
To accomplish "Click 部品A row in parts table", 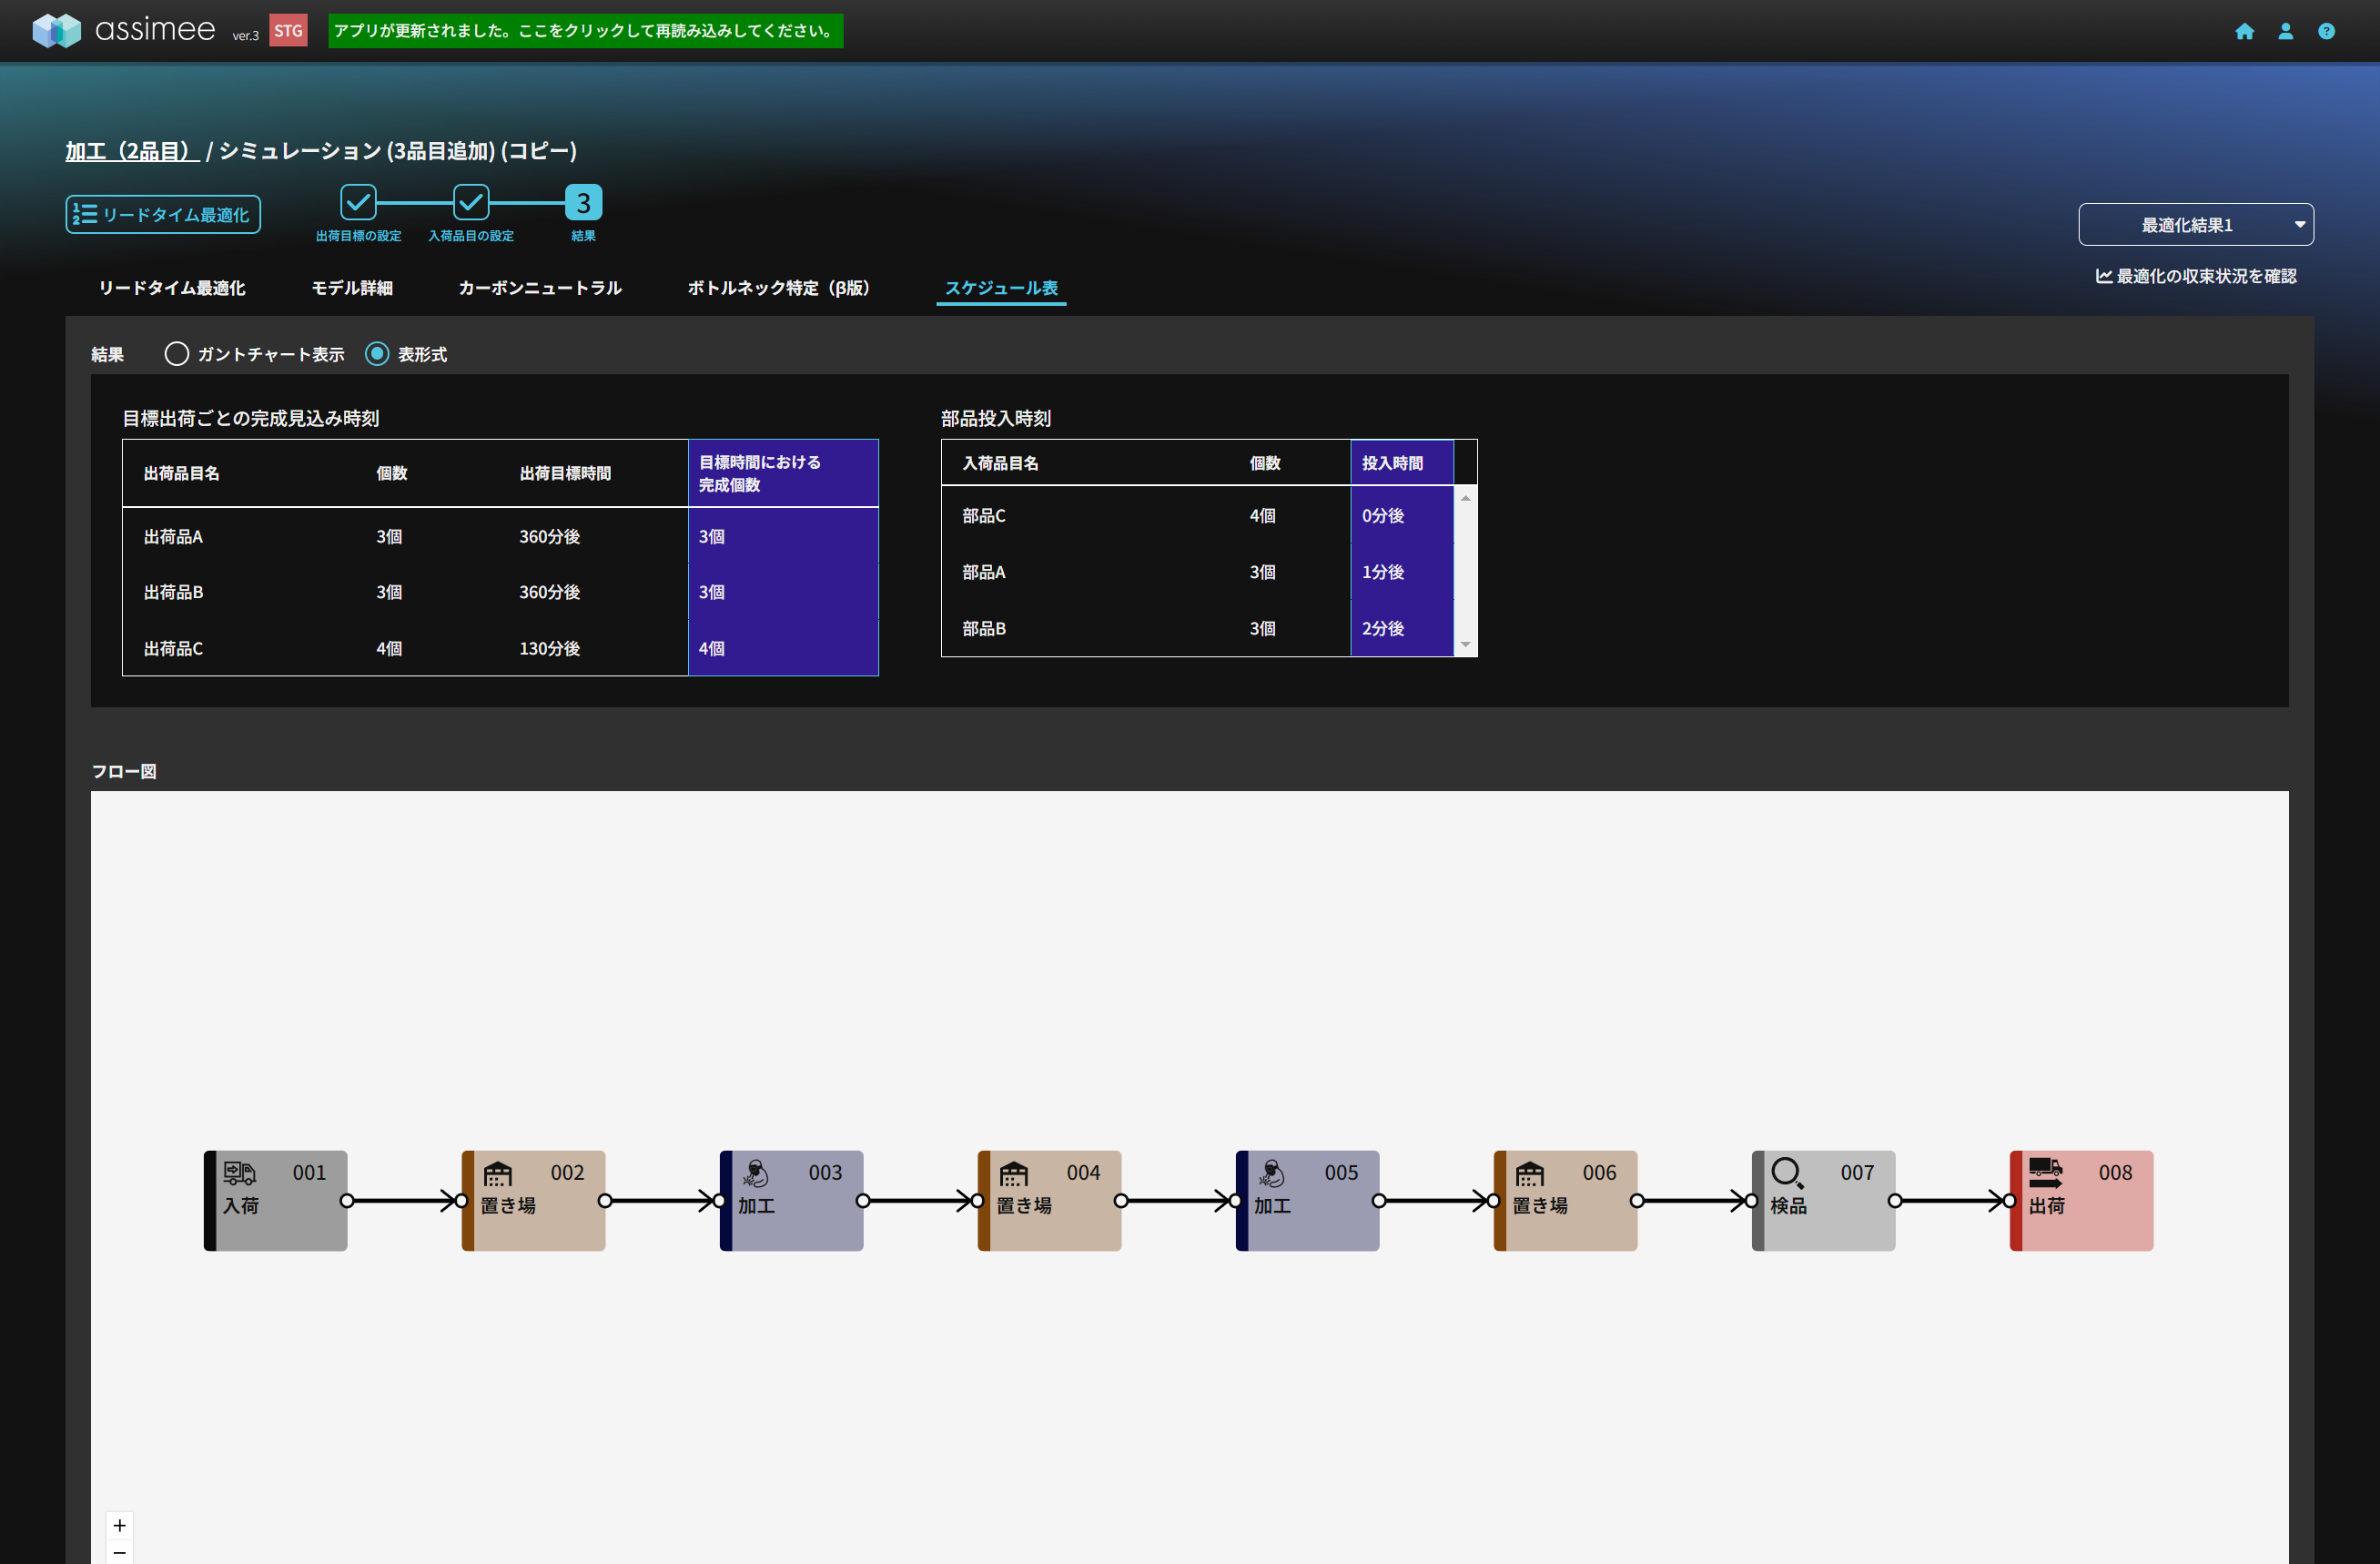I will pos(1198,572).
